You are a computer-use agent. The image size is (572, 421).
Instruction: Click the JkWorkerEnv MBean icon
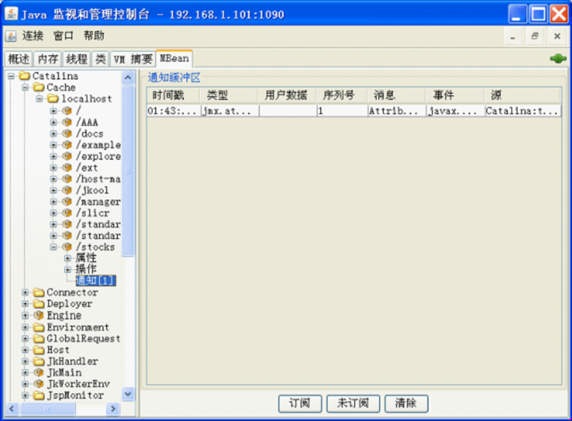(x=39, y=384)
